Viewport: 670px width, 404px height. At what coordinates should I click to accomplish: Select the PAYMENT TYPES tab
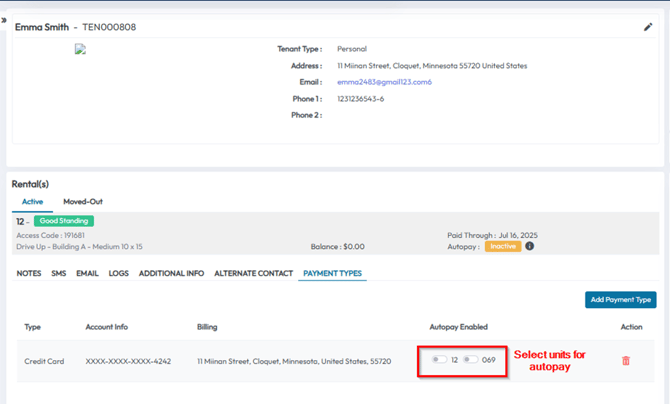(x=332, y=273)
